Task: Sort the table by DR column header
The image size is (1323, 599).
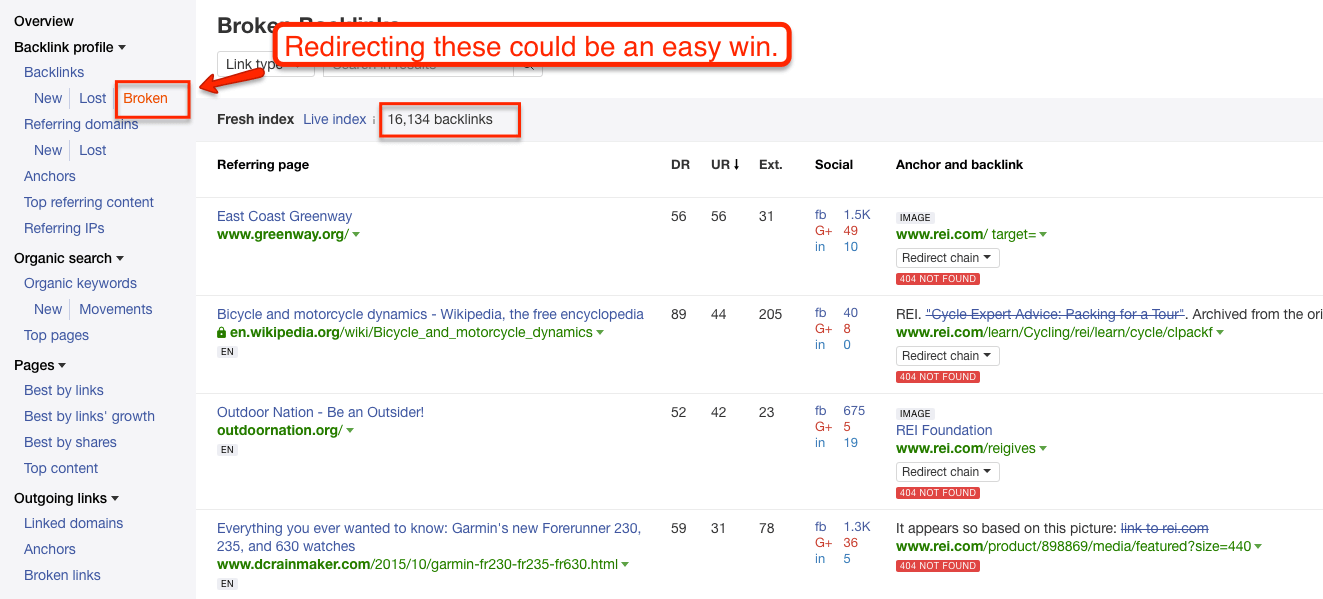Action: point(680,165)
